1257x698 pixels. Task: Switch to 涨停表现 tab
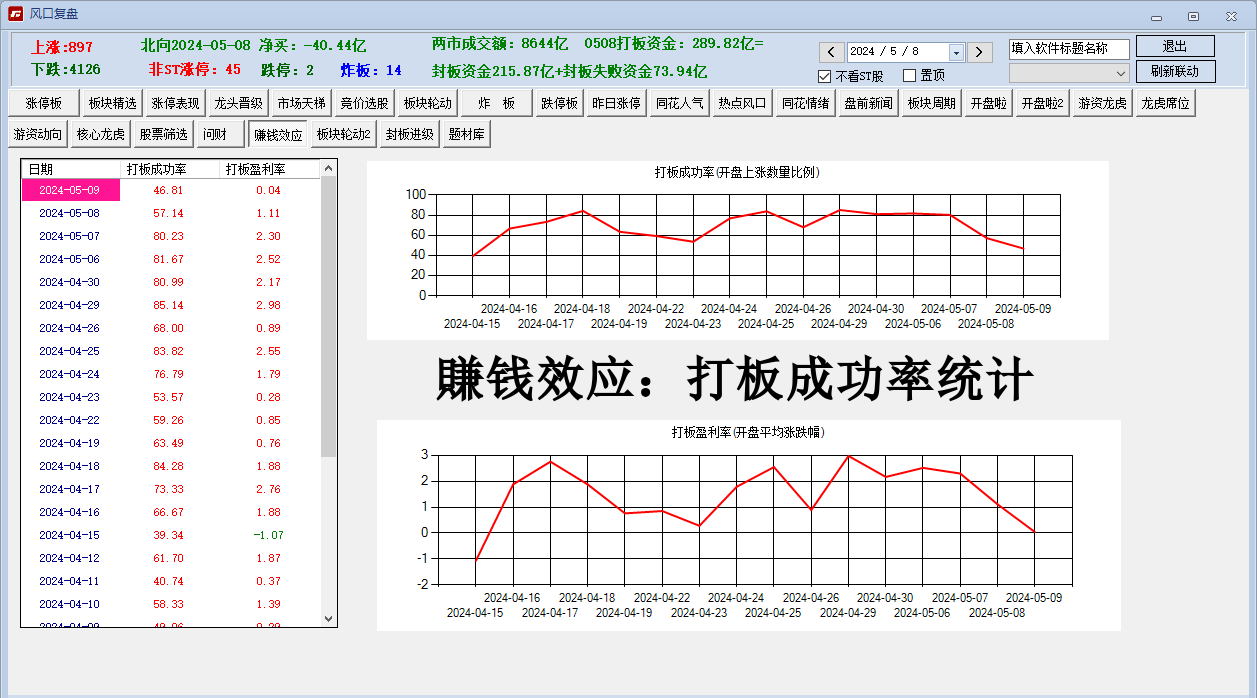click(175, 103)
